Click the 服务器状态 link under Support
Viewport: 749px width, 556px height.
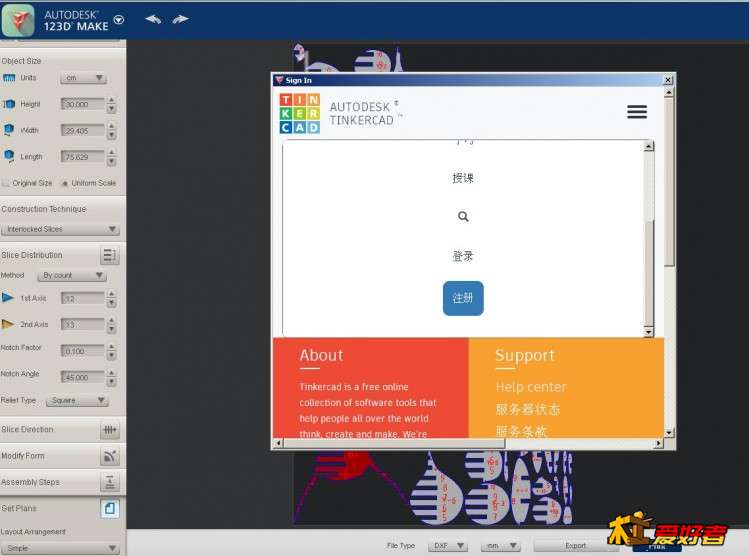pos(528,409)
